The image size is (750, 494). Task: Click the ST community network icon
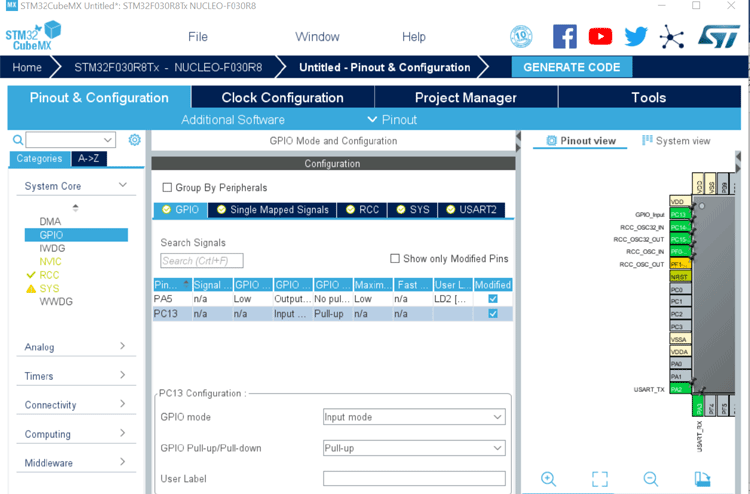(673, 37)
